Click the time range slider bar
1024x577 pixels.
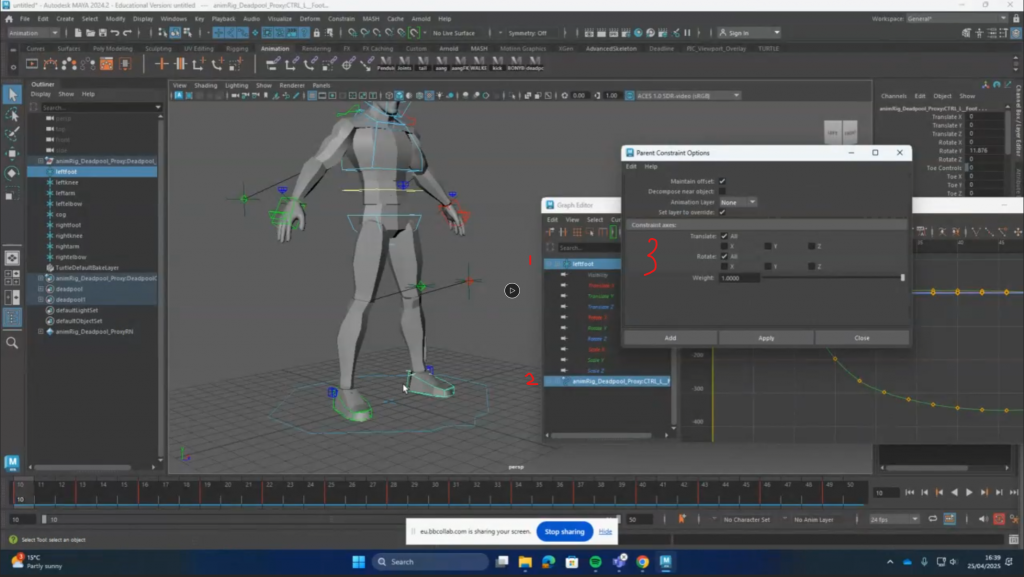(x=330, y=520)
